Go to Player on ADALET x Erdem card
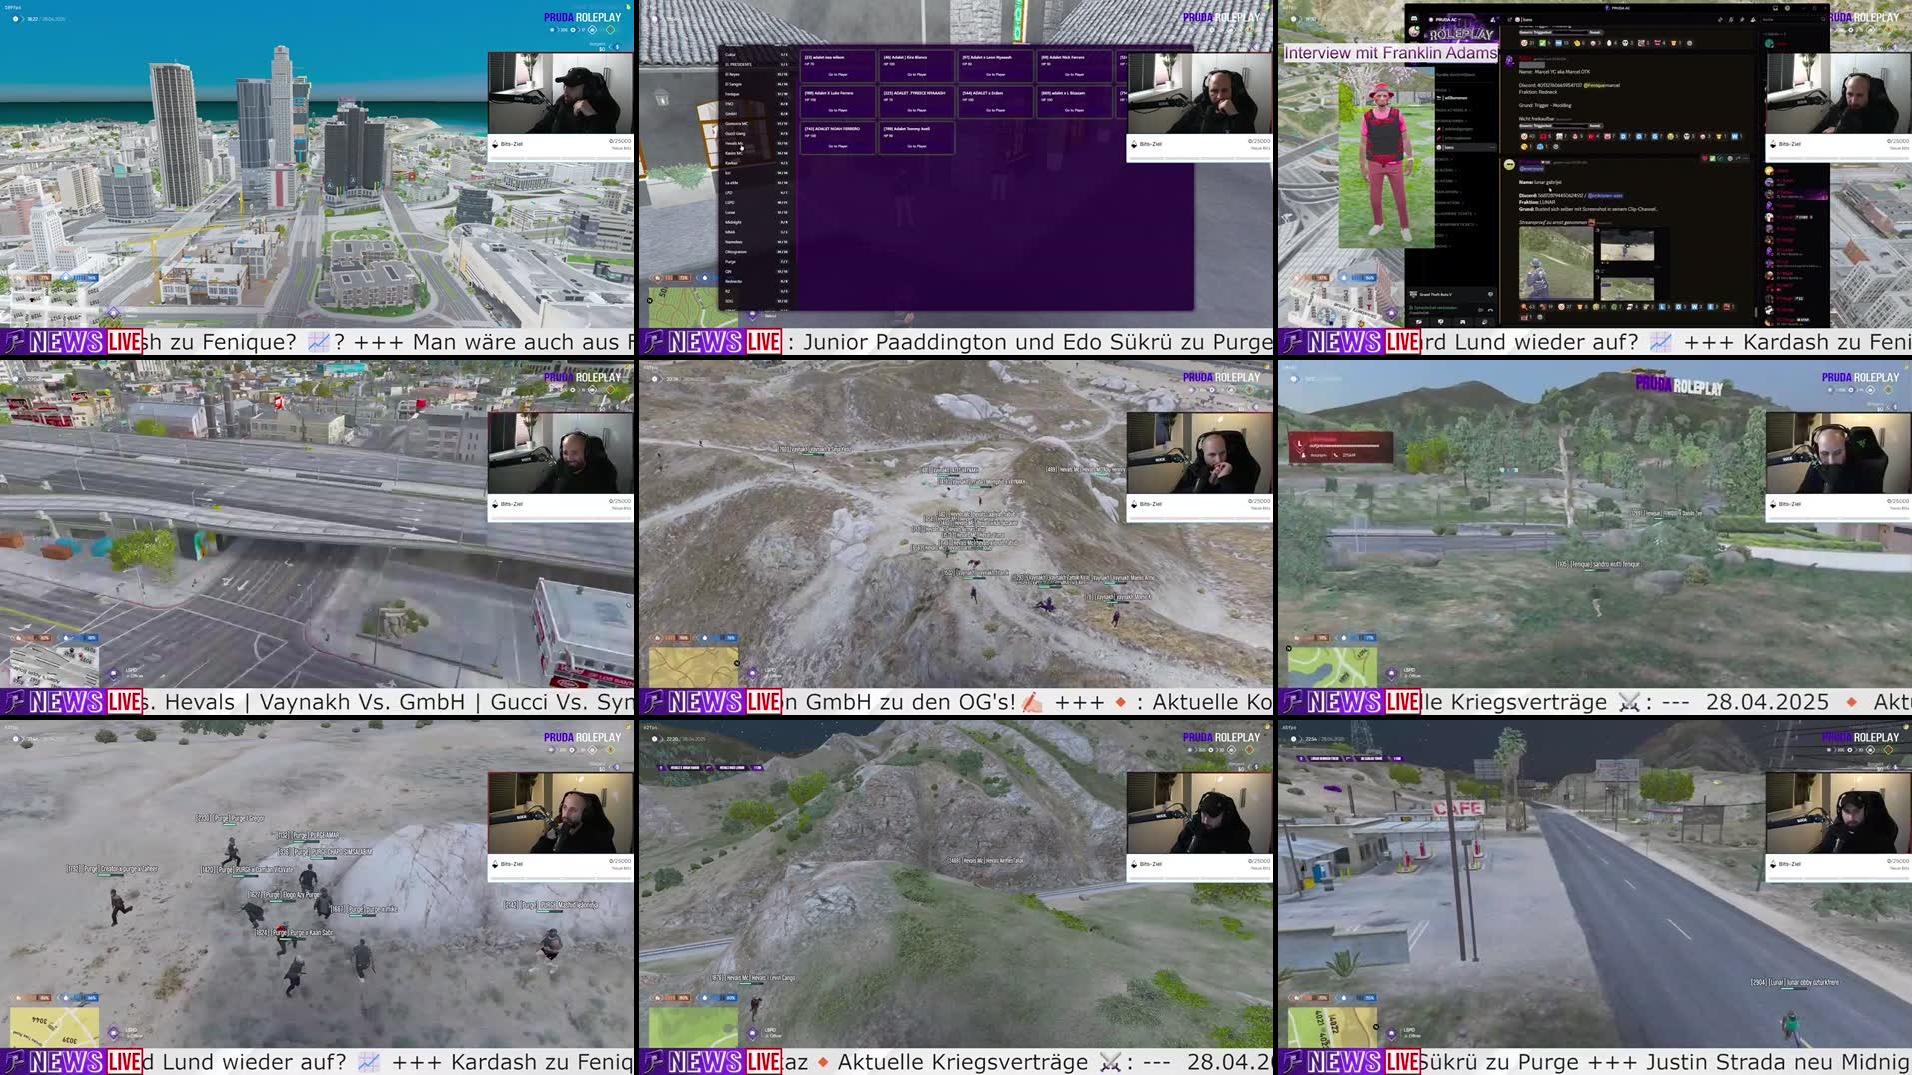Image resolution: width=1912 pixels, height=1075 pixels. tap(996, 110)
